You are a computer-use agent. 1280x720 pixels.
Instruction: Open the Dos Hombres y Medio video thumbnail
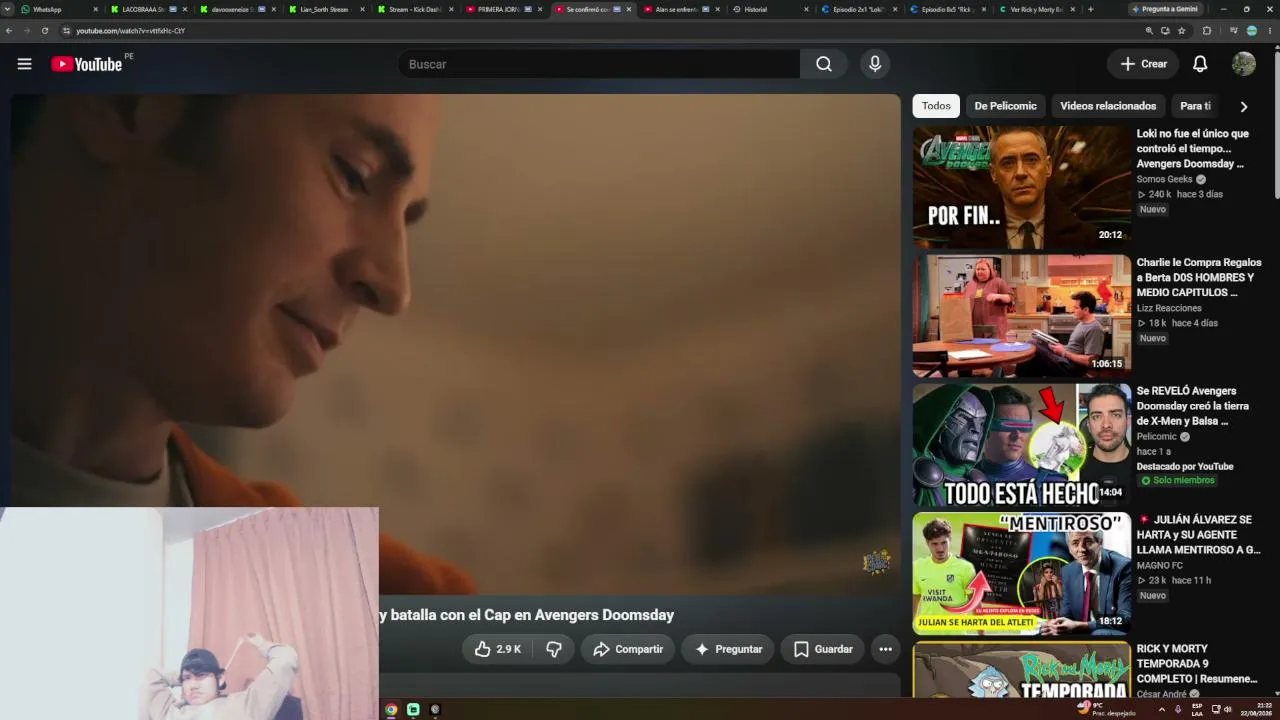[1021, 316]
